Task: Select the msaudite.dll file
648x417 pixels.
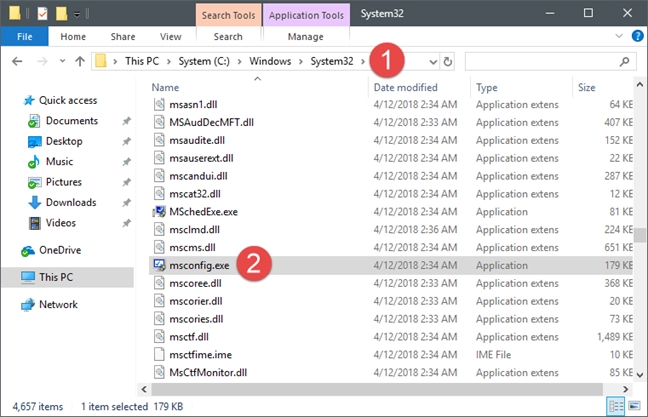Action: coord(197,140)
